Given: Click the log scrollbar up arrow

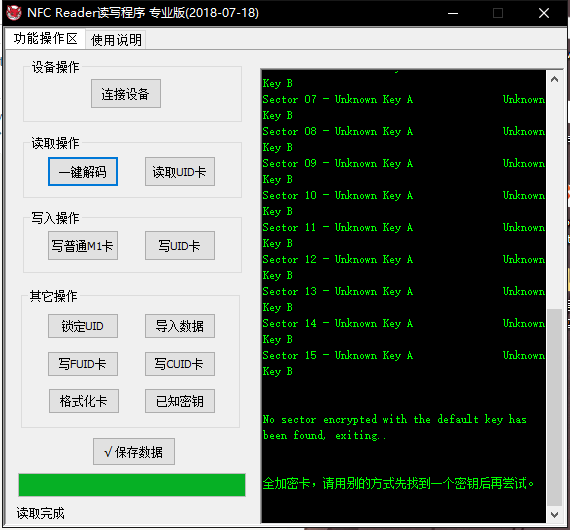Looking at the screenshot, I should click(x=554, y=79).
